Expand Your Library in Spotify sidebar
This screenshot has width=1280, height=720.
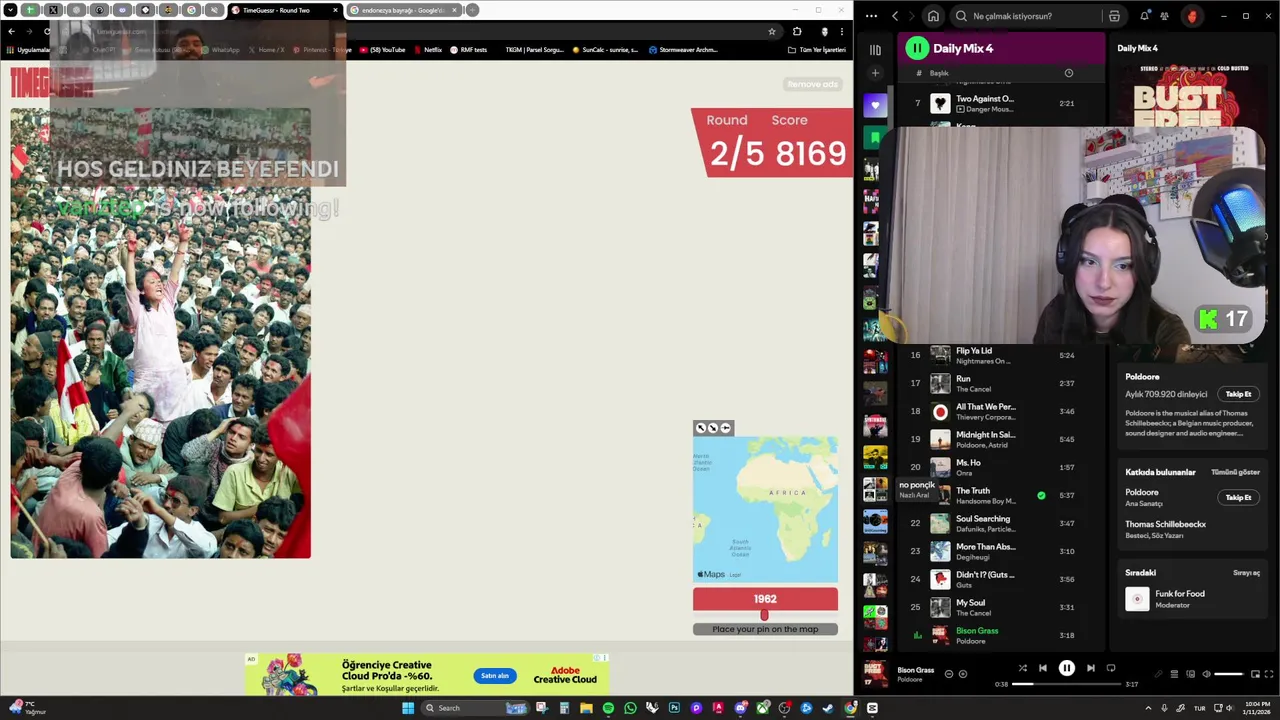tap(875, 49)
